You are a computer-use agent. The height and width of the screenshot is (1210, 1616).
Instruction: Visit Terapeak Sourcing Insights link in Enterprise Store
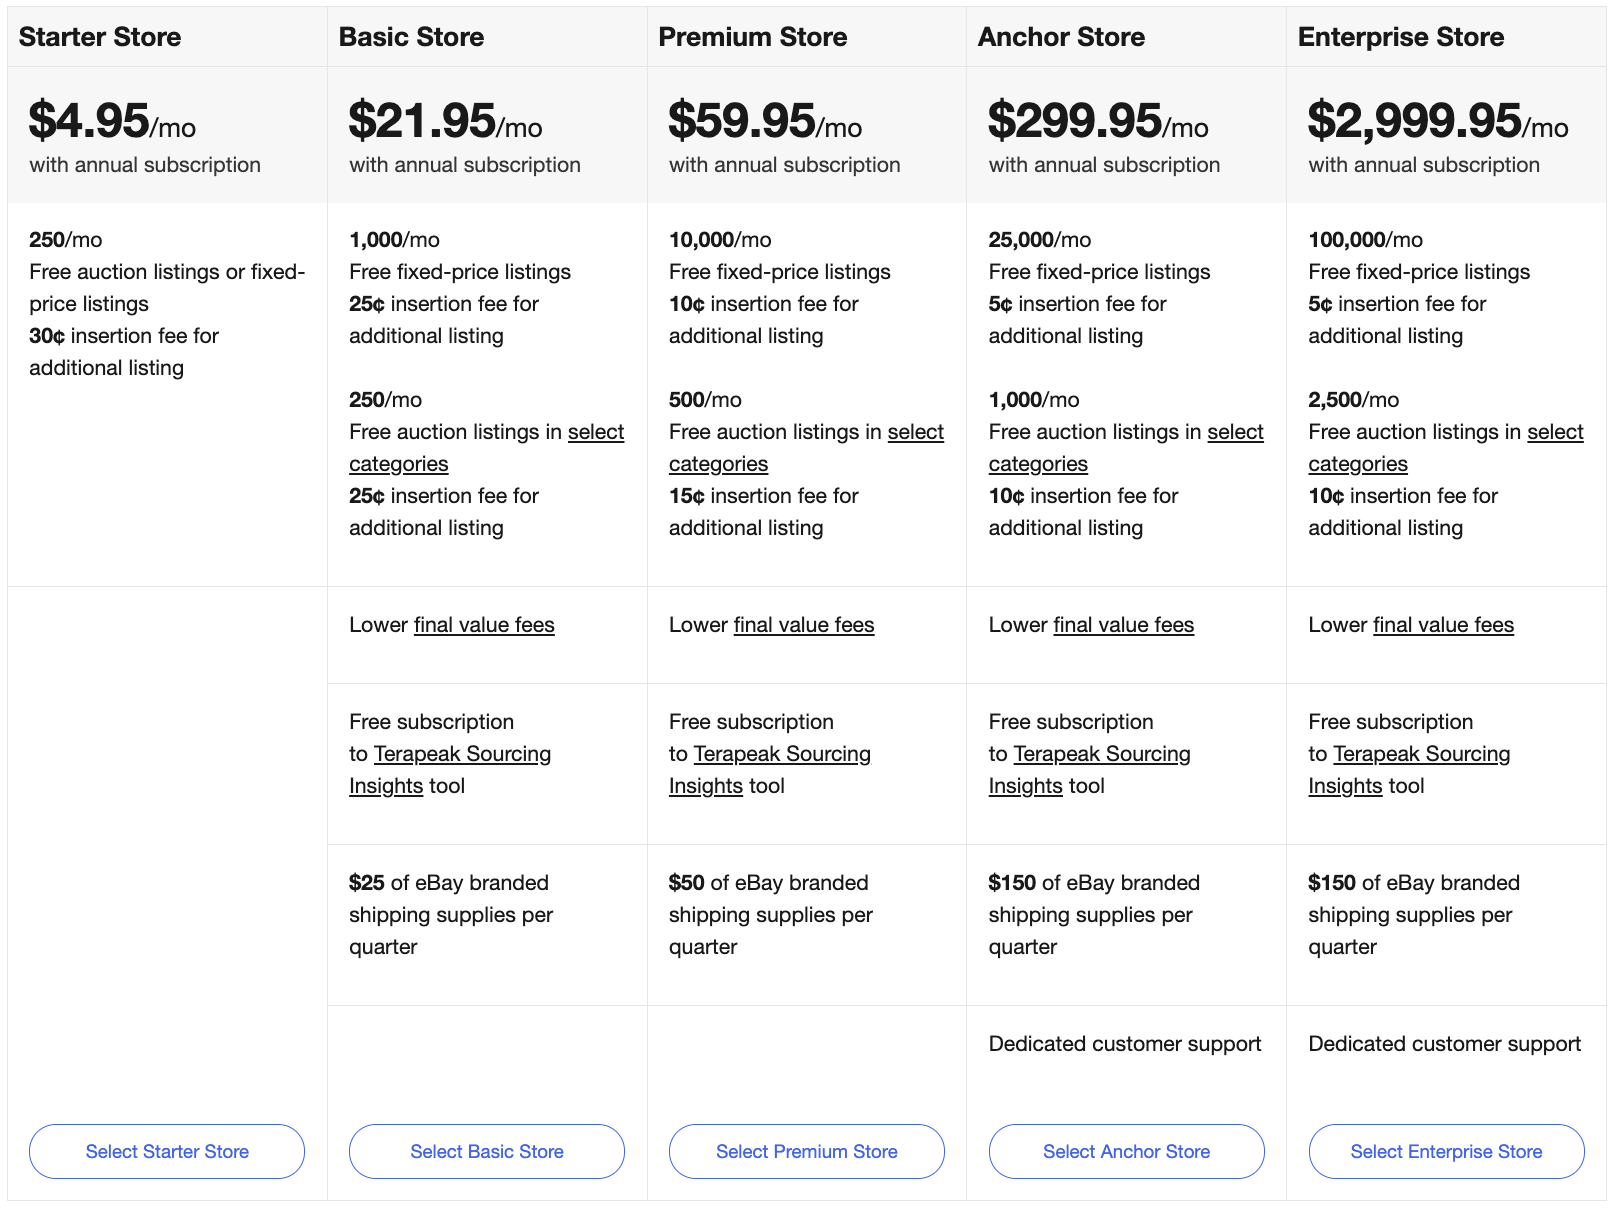pyautogui.click(x=1421, y=754)
